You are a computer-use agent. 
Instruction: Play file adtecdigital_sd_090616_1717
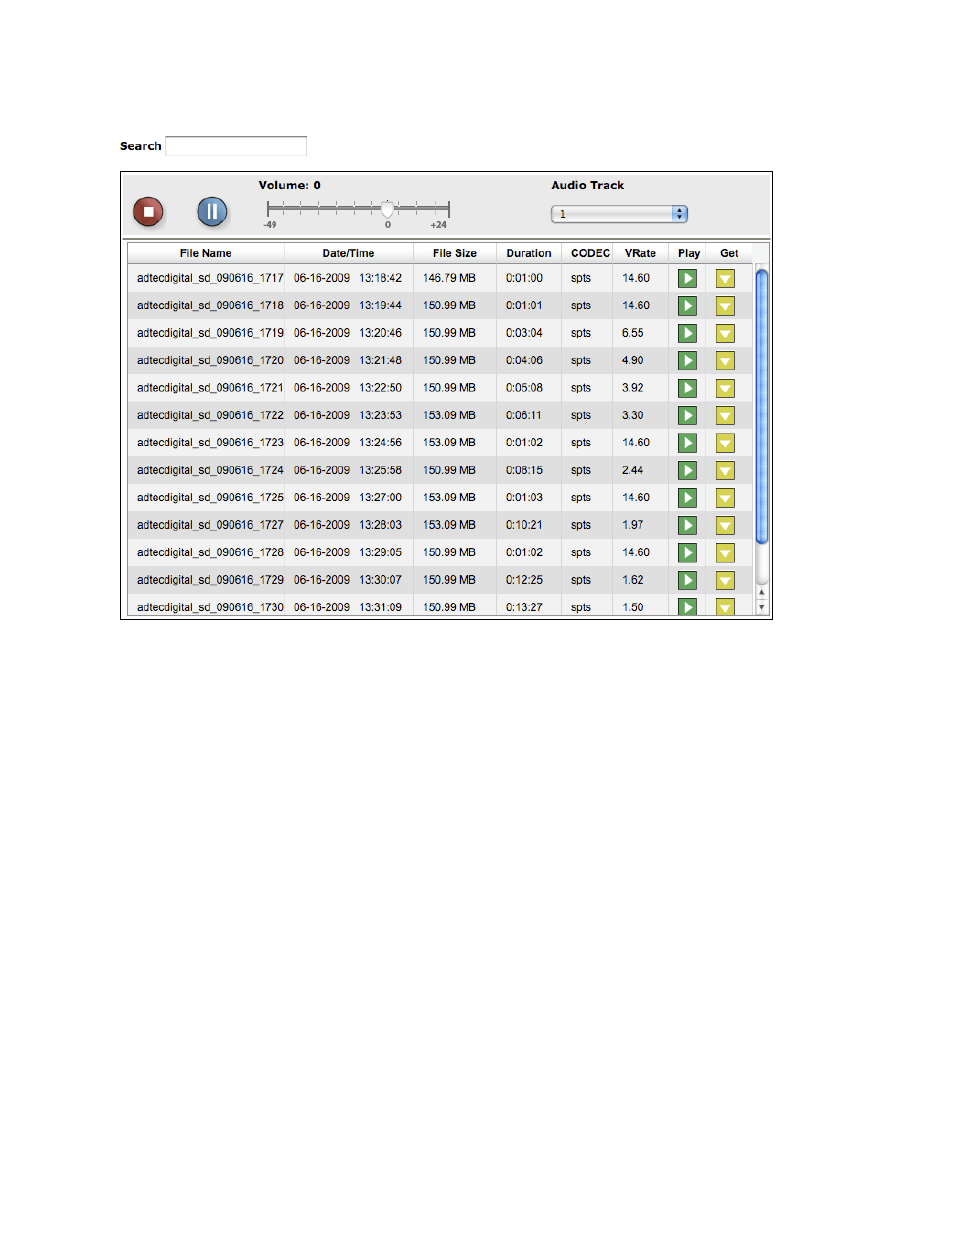688,279
